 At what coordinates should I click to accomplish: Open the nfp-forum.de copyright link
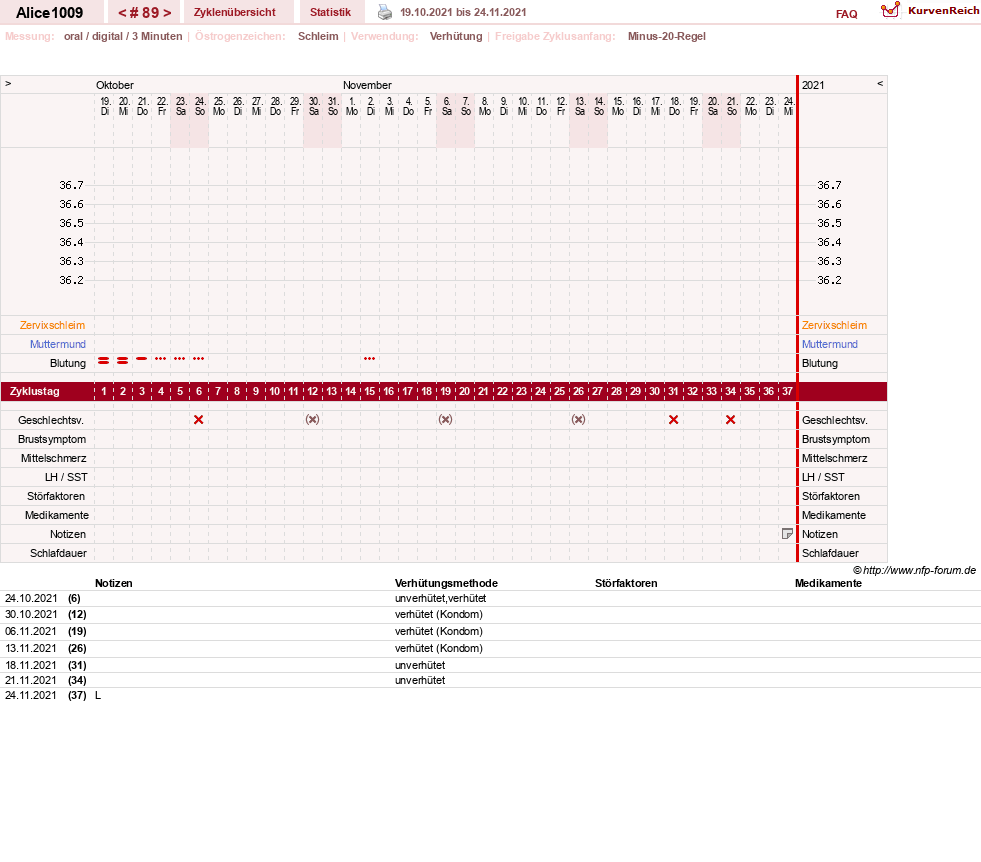[915, 570]
